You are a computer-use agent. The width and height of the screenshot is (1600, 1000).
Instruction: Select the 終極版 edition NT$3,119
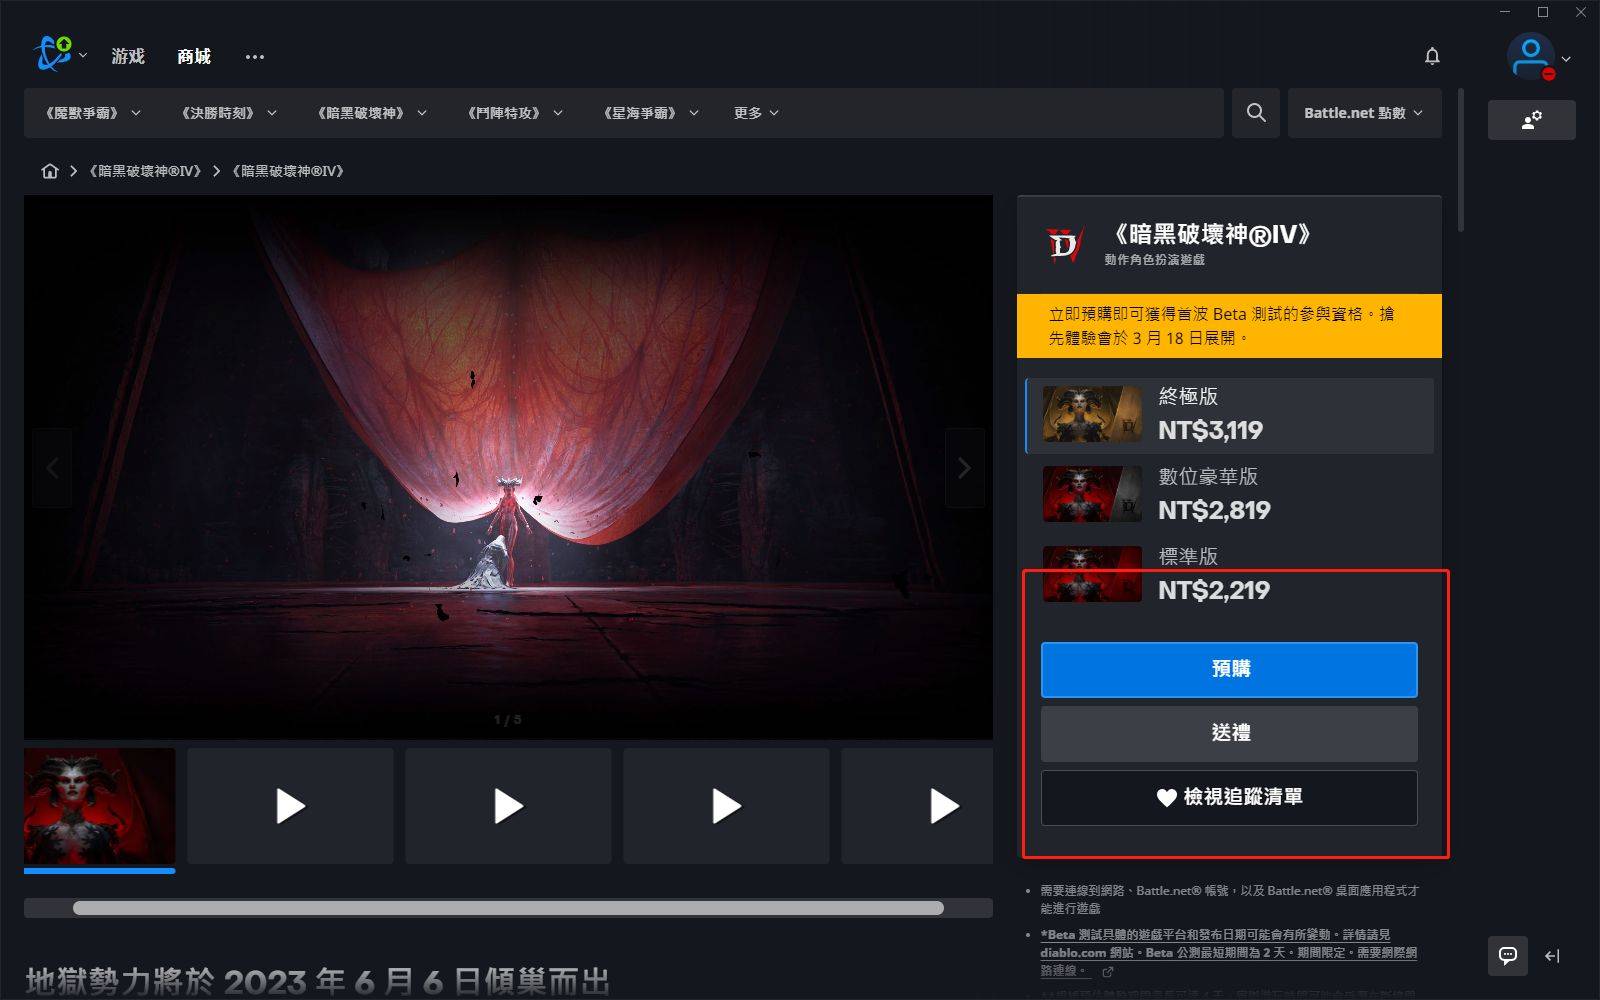(1230, 415)
